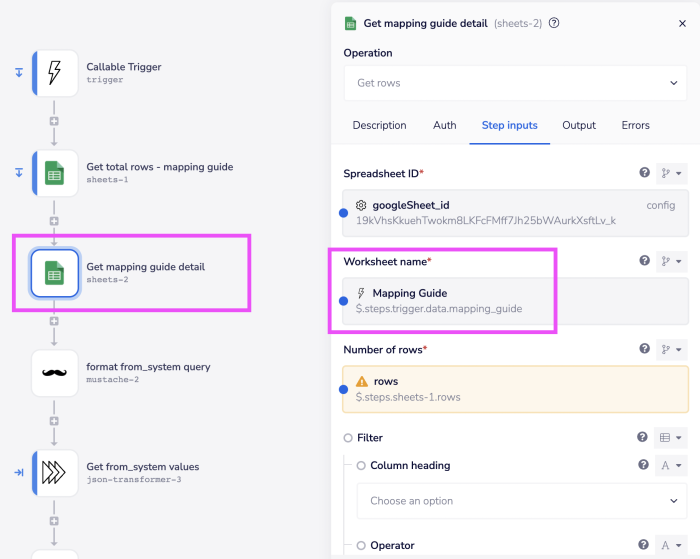700x559 pixels.
Task: Click help icon for Worksheet name field
Action: coord(645,261)
